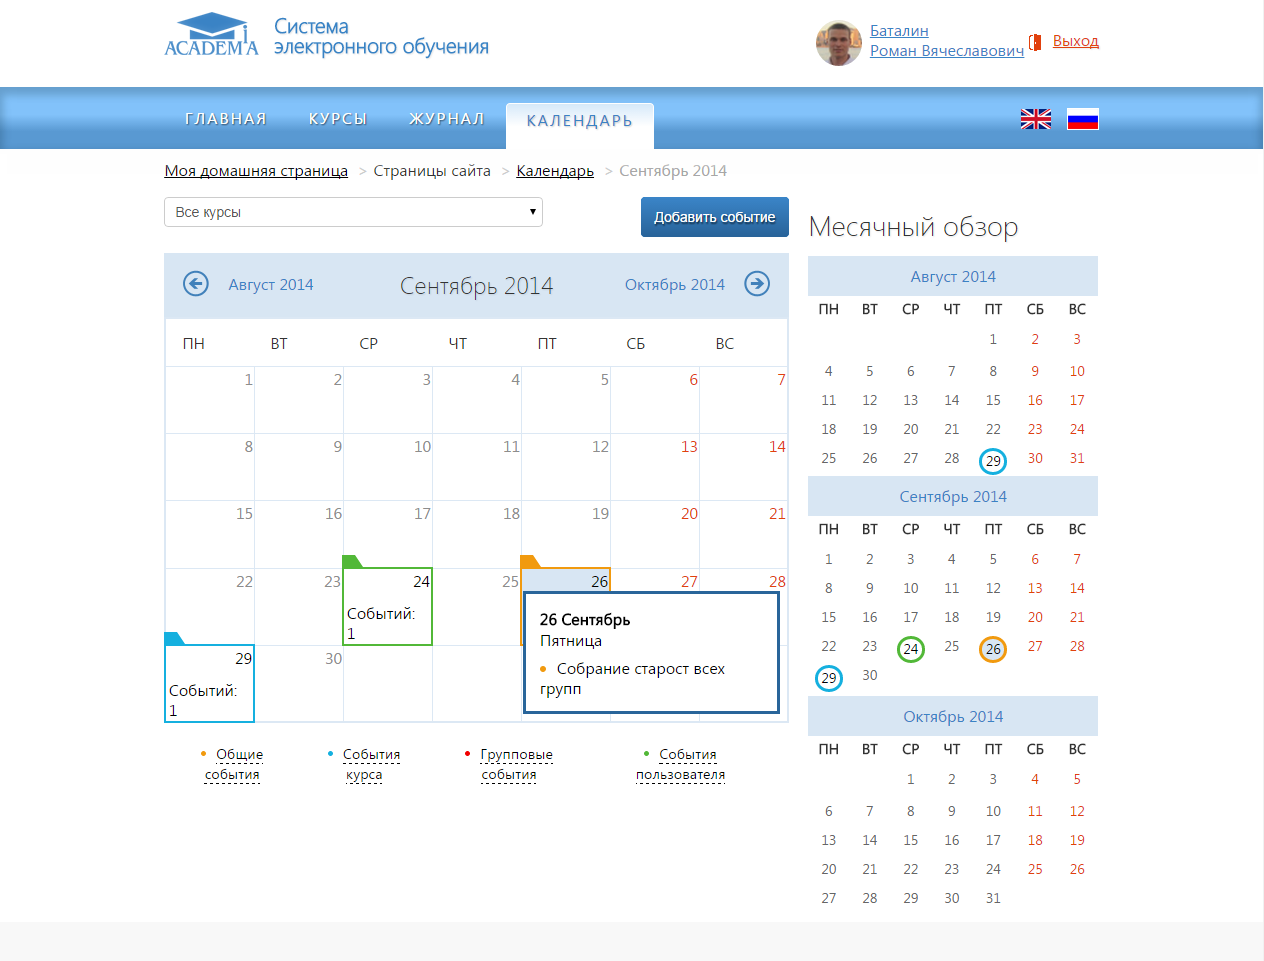Open the Все курсы dropdown
The image size is (1264, 961).
pyautogui.click(x=353, y=212)
